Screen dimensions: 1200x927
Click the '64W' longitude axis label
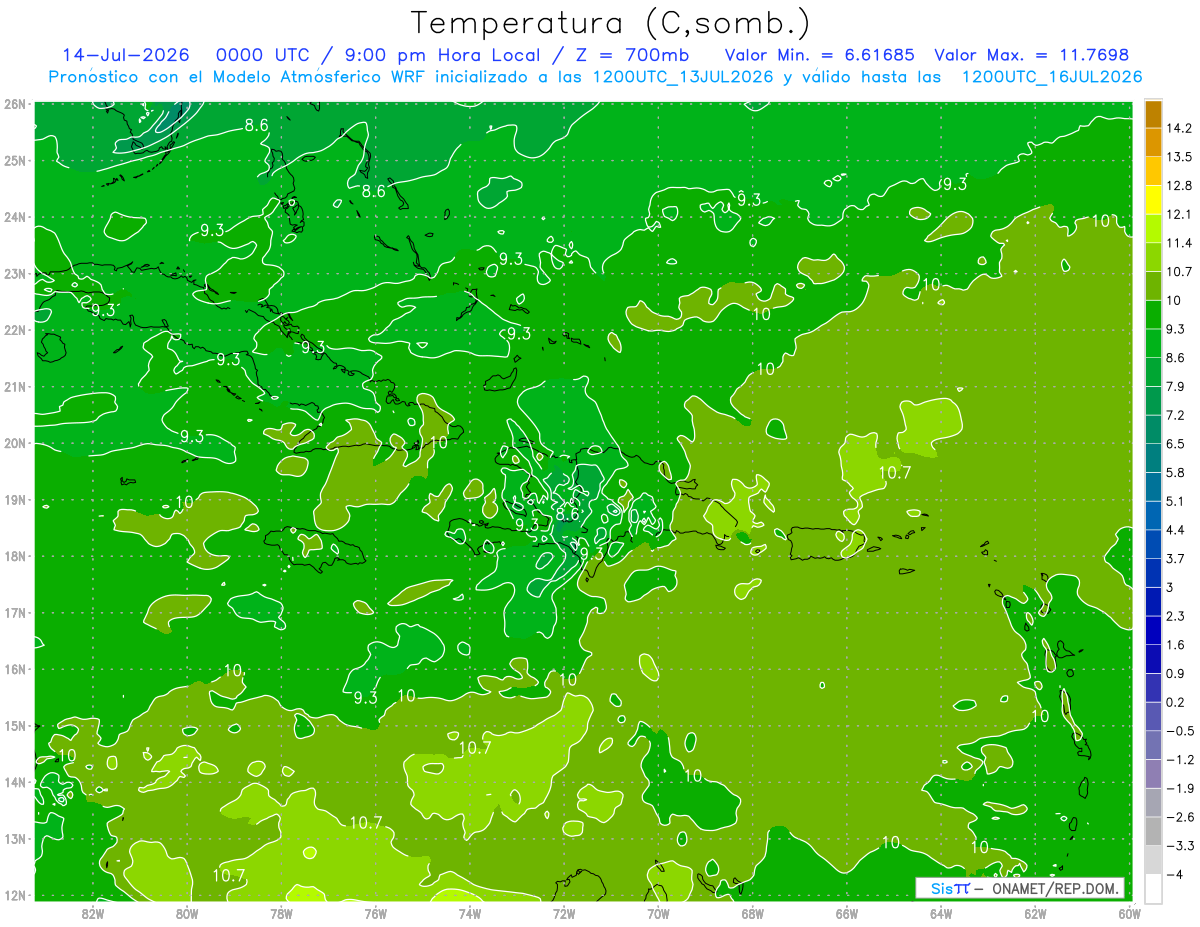pyautogui.click(x=941, y=913)
